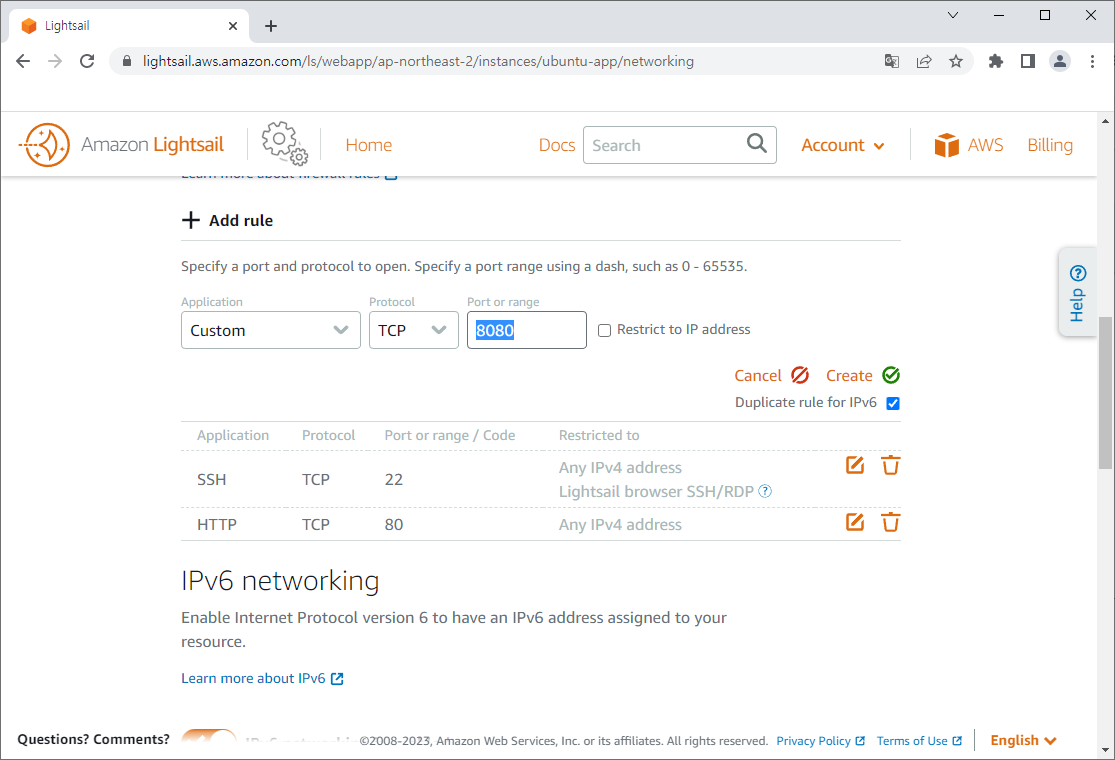Open the TCP protocol dropdown
This screenshot has height=760, width=1115.
point(413,329)
